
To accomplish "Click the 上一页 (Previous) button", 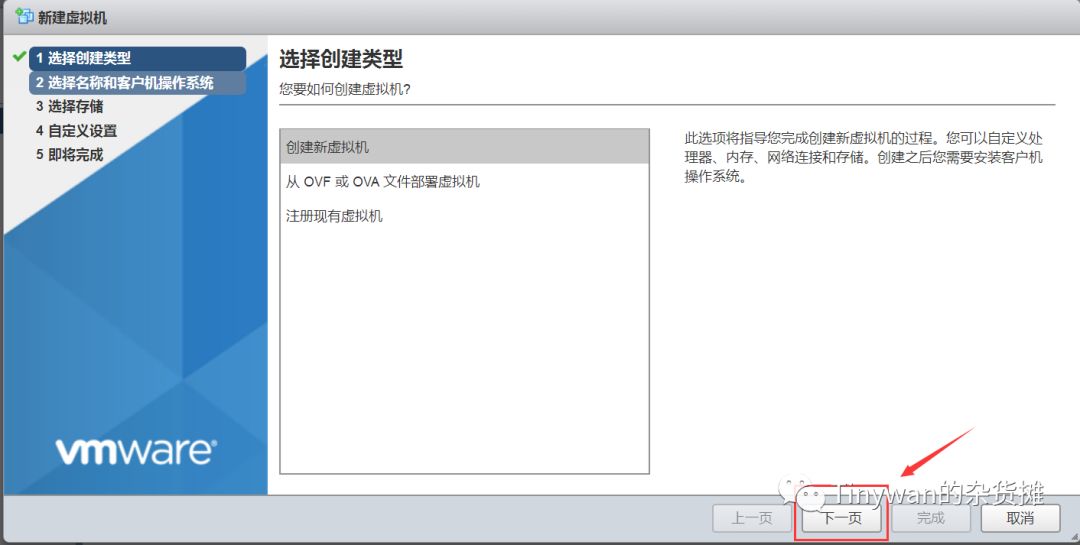I will click(x=752, y=518).
